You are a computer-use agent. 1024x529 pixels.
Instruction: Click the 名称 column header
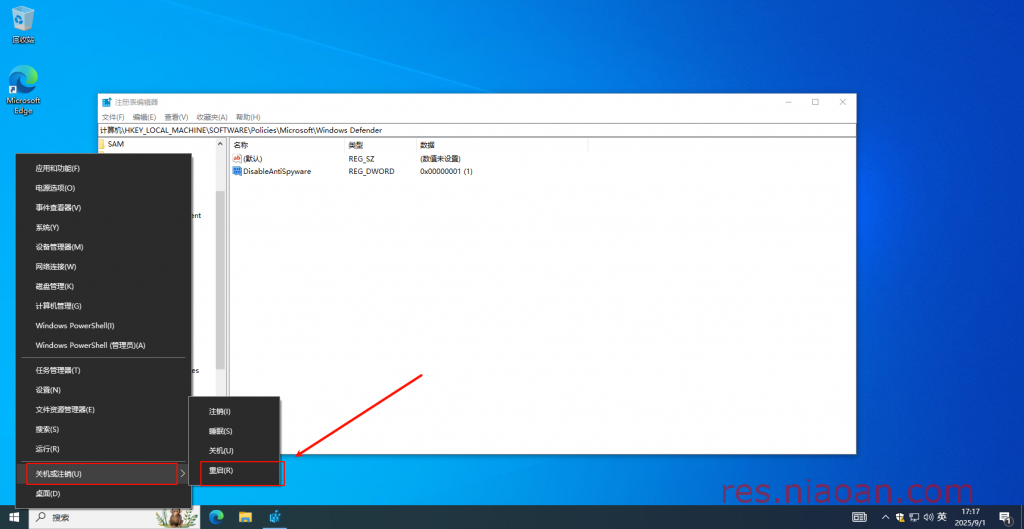click(287, 145)
